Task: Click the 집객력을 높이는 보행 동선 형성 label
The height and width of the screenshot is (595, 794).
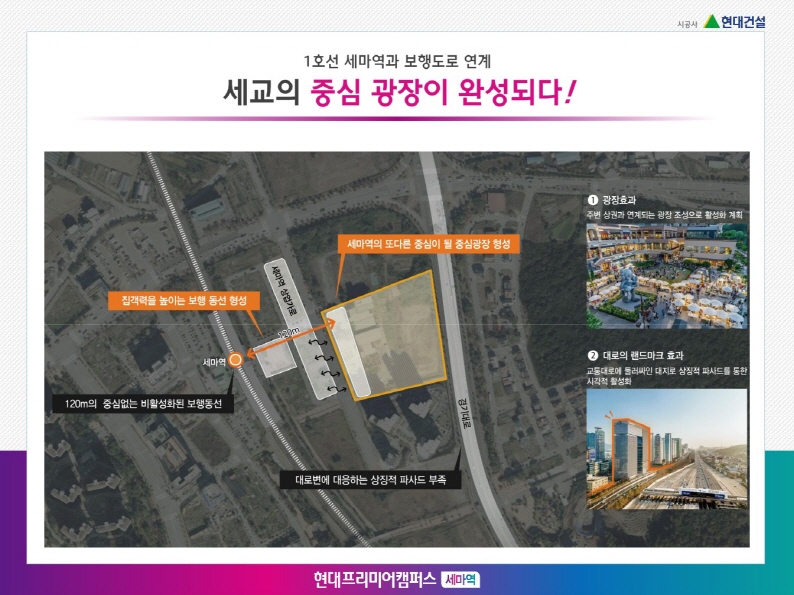Action: point(184,300)
